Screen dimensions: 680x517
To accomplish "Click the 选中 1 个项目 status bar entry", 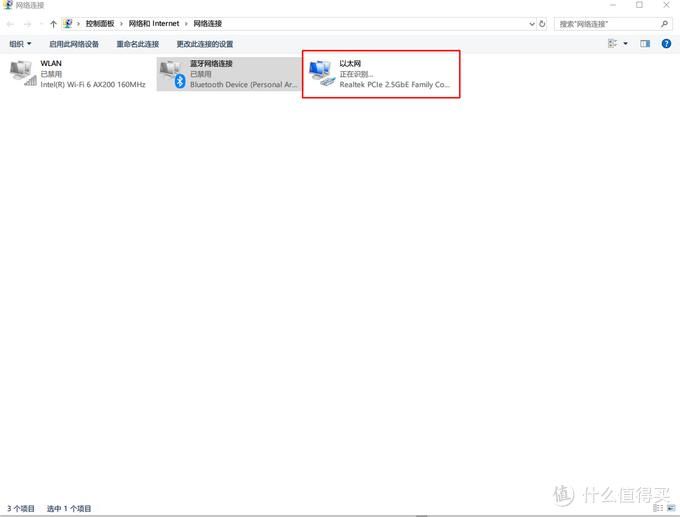I will [69, 508].
